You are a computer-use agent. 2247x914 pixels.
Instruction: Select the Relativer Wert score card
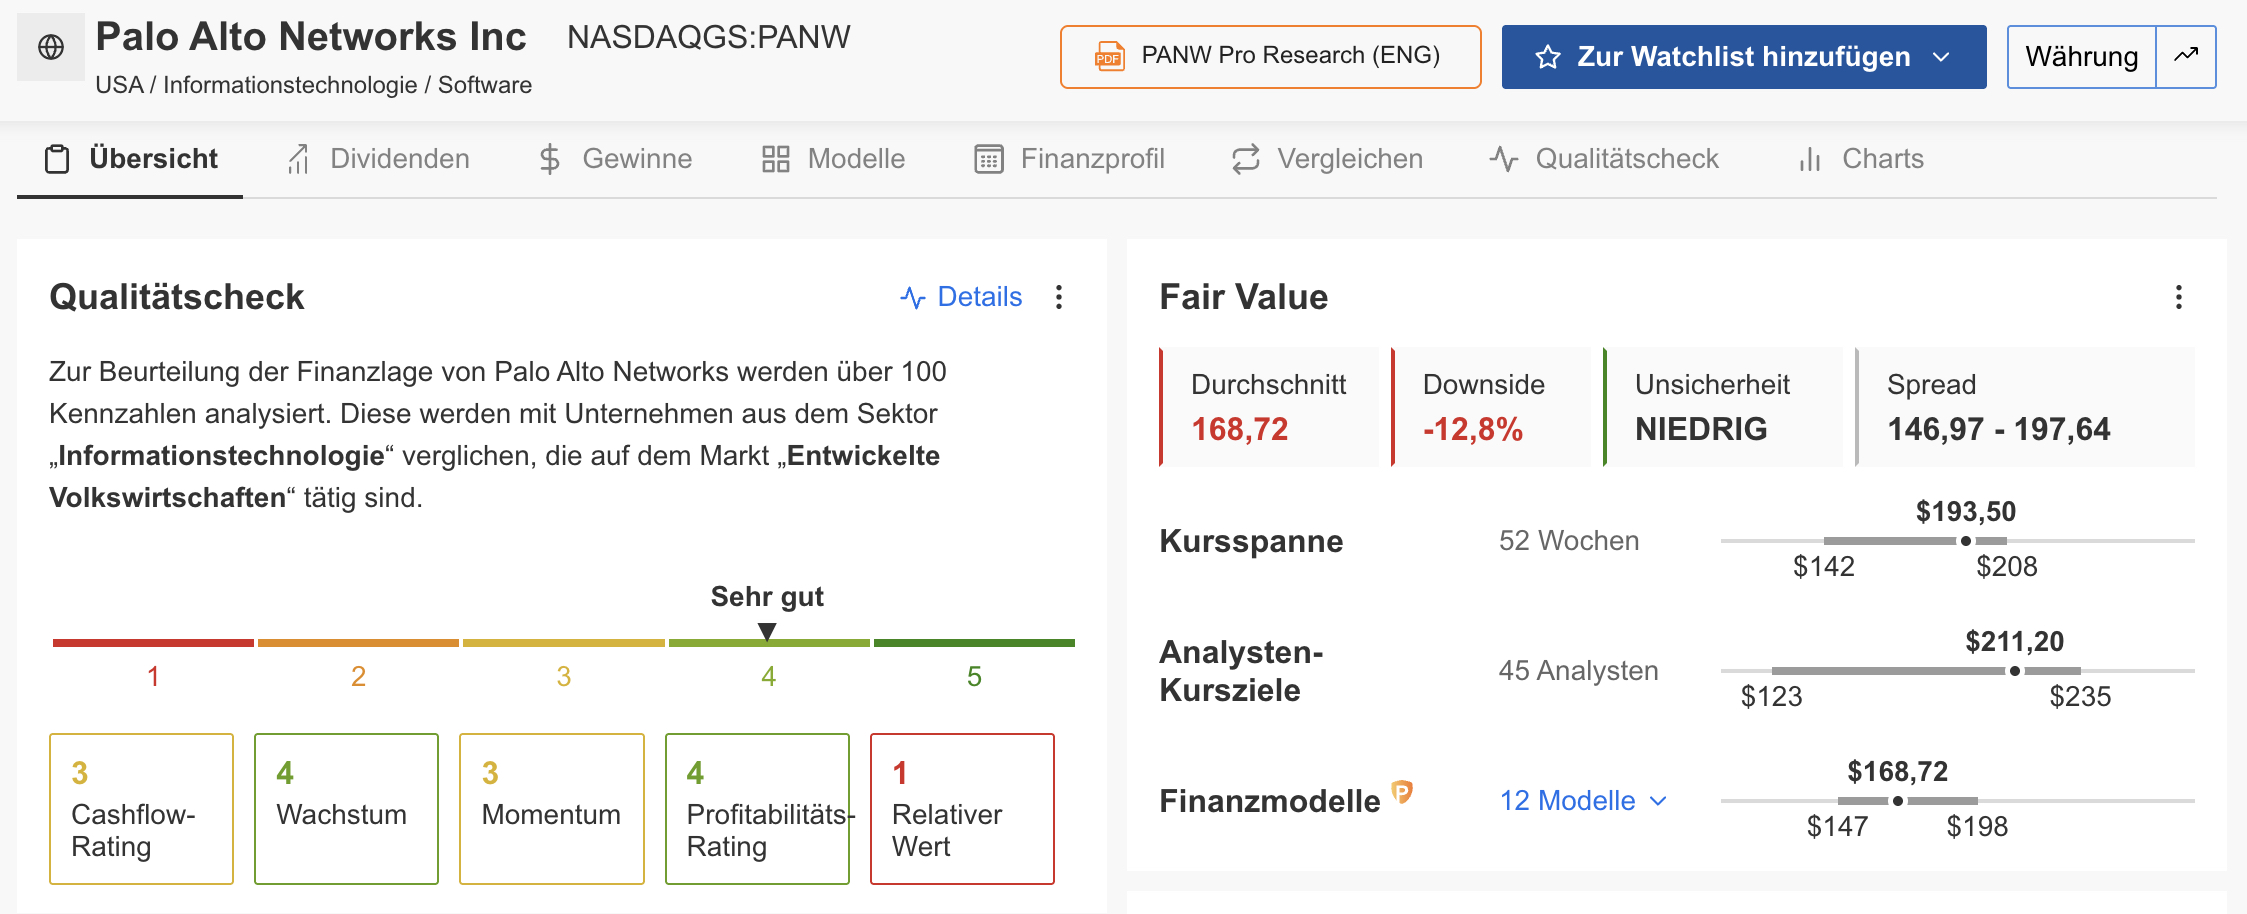coord(962,809)
